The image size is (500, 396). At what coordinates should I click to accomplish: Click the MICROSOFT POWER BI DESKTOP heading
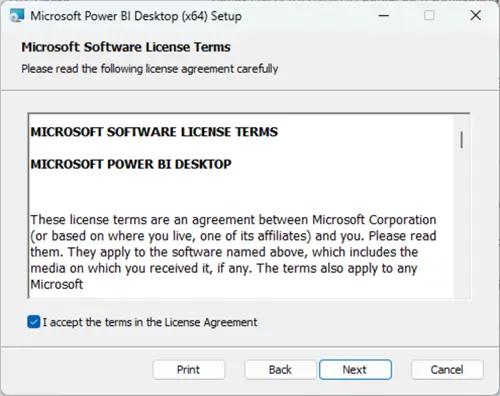tap(131, 164)
